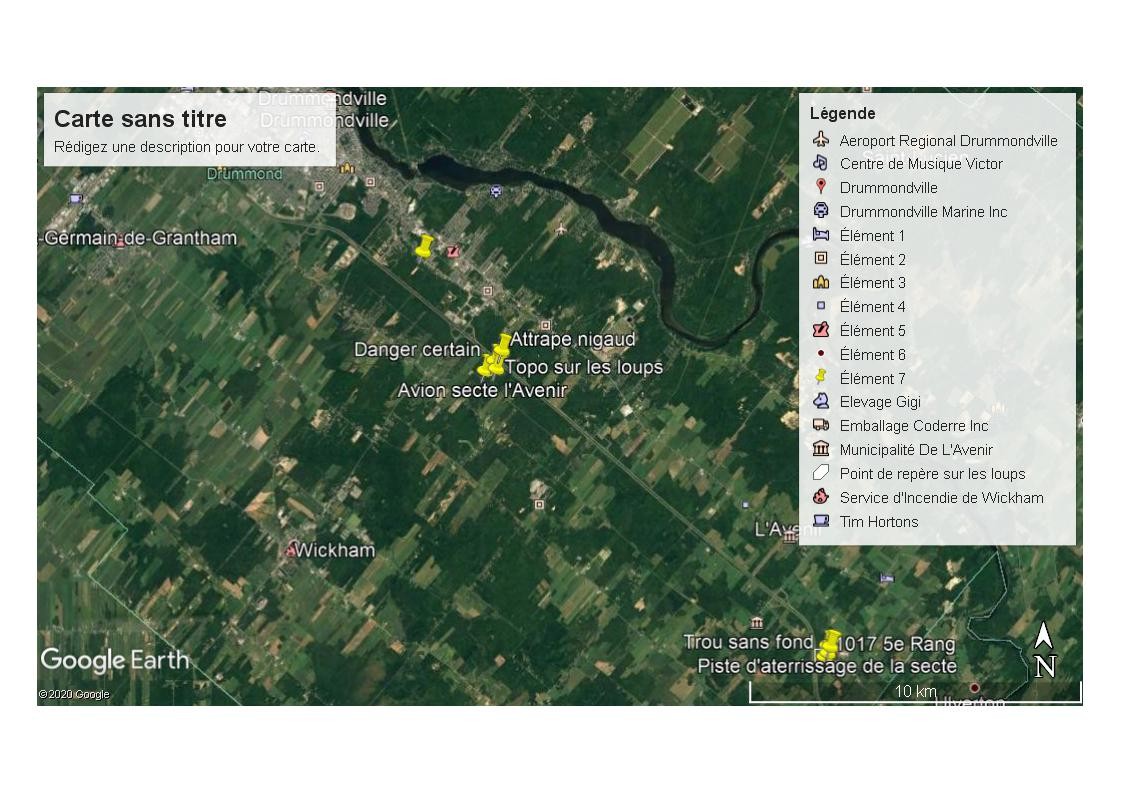Click the 'Attrape nigaud' placemark label on the map

(x=573, y=340)
